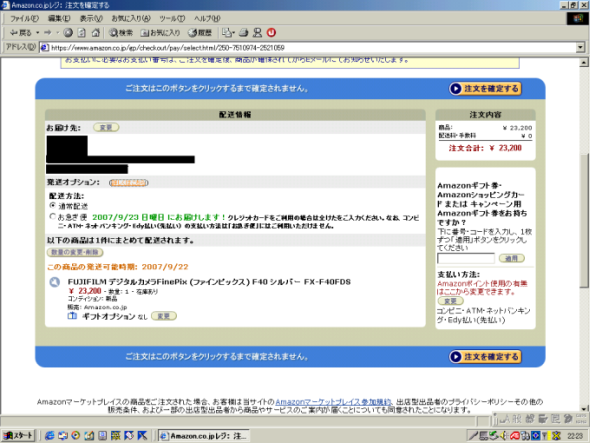Click the vertical scrollbar up arrow
590x443 pixels.
[x=584, y=62]
